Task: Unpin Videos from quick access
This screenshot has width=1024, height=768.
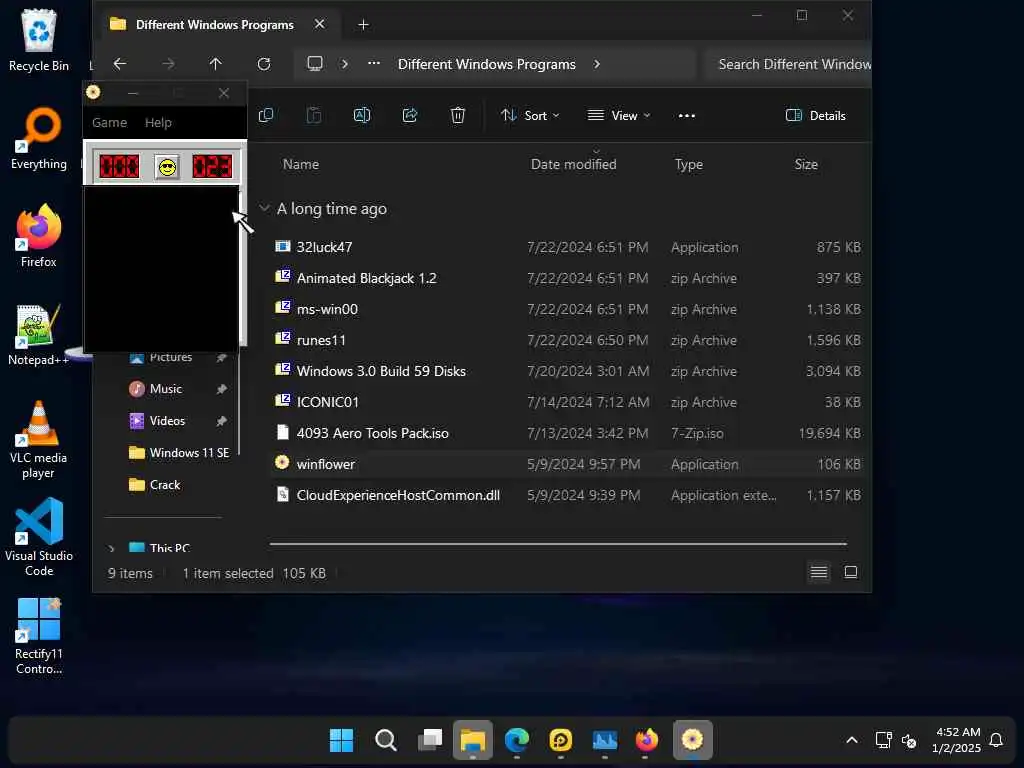Action: [221, 421]
